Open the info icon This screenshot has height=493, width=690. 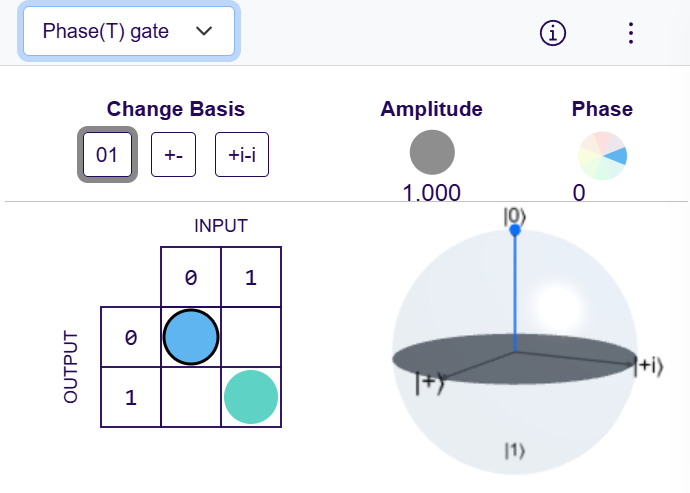coord(553,32)
